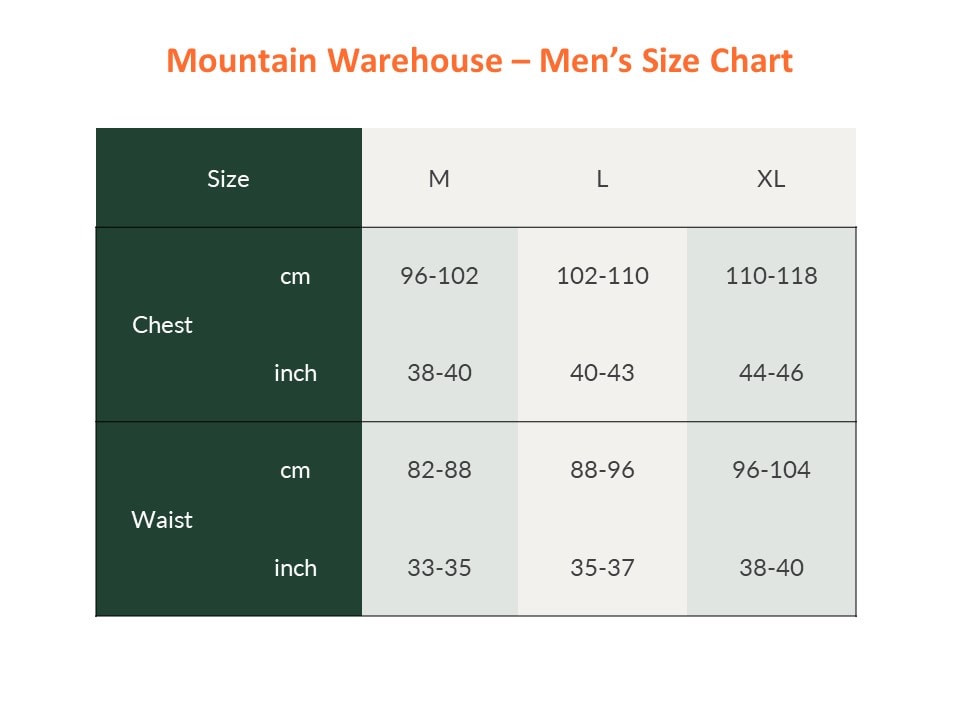Viewport: 960px width, 720px height.
Task: Select the 96-104 waist cm value
Action: (x=771, y=470)
